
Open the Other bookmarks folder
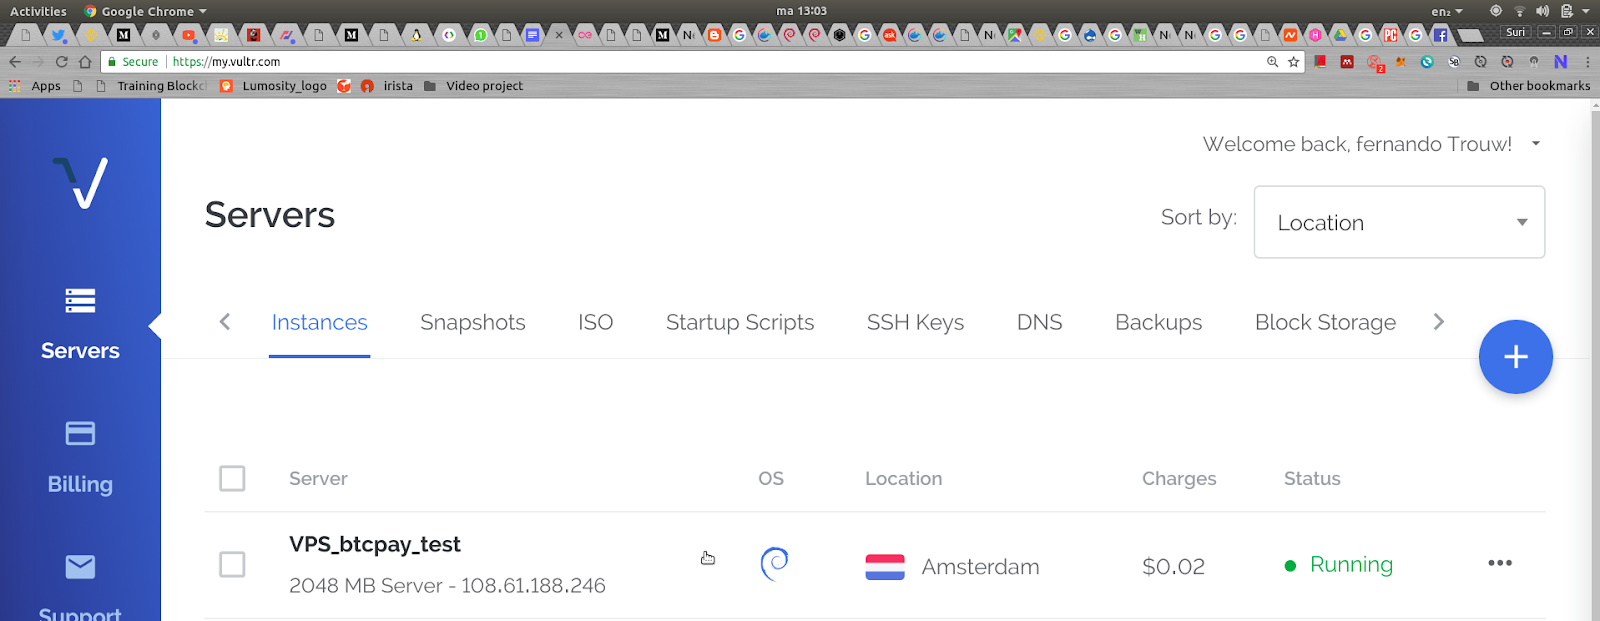pos(1529,86)
